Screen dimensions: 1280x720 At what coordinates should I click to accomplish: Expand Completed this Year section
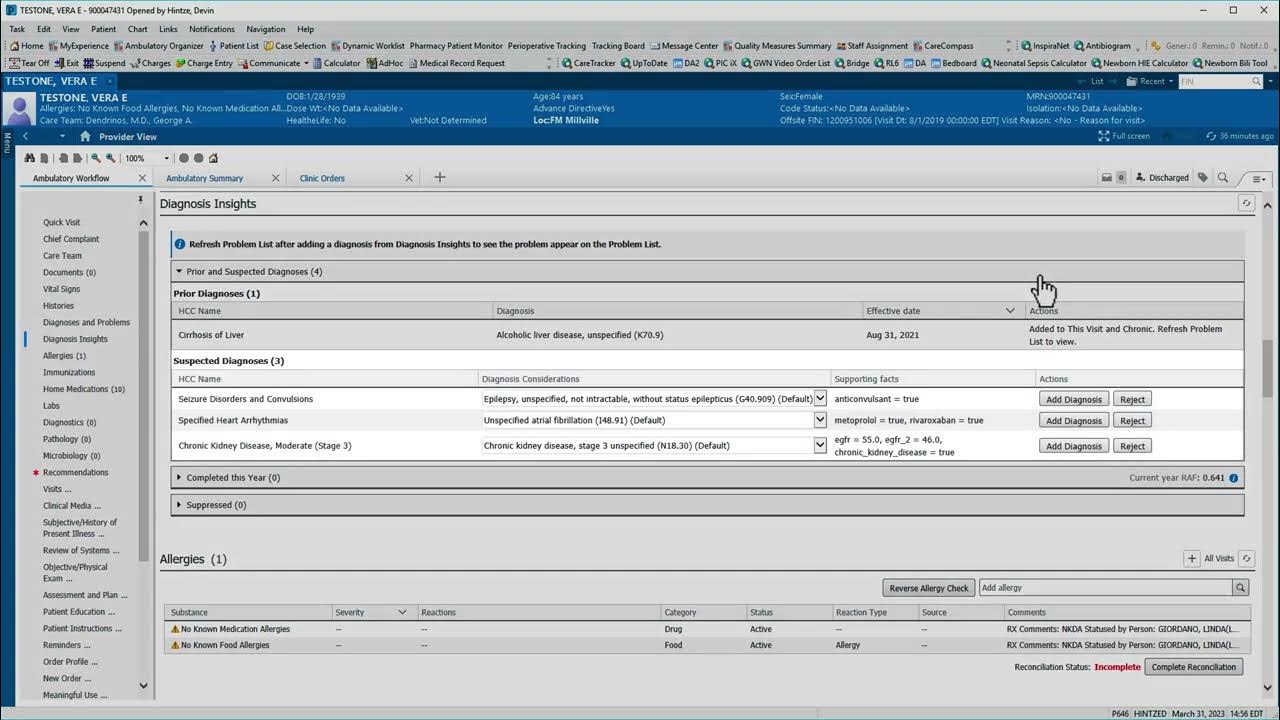(x=179, y=478)
